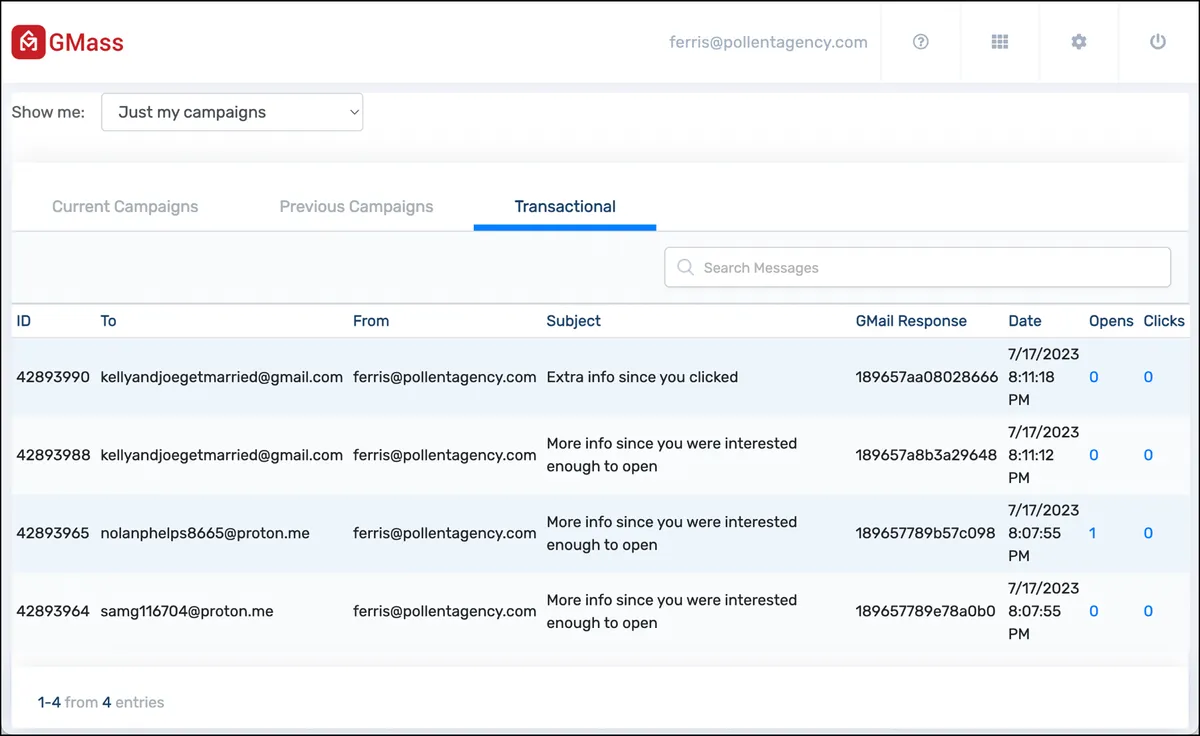The image size is (1200, 736).
Task: Sort by the Opens column header
Action: (x=1111, y=321)
